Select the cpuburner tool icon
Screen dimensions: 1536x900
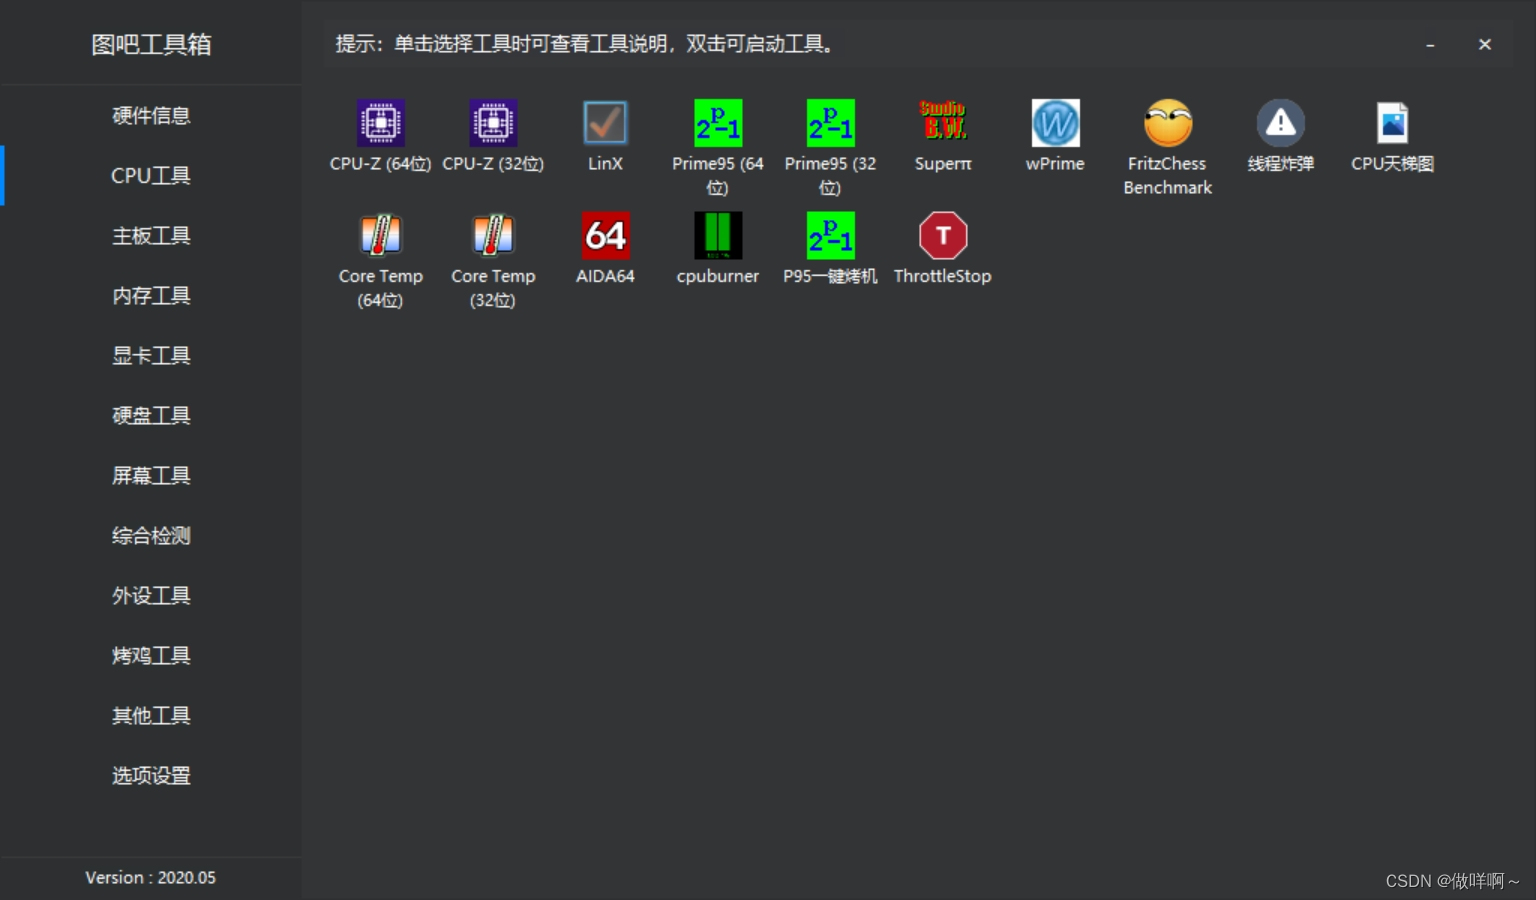pyautogui.click(x=718, y=235)
